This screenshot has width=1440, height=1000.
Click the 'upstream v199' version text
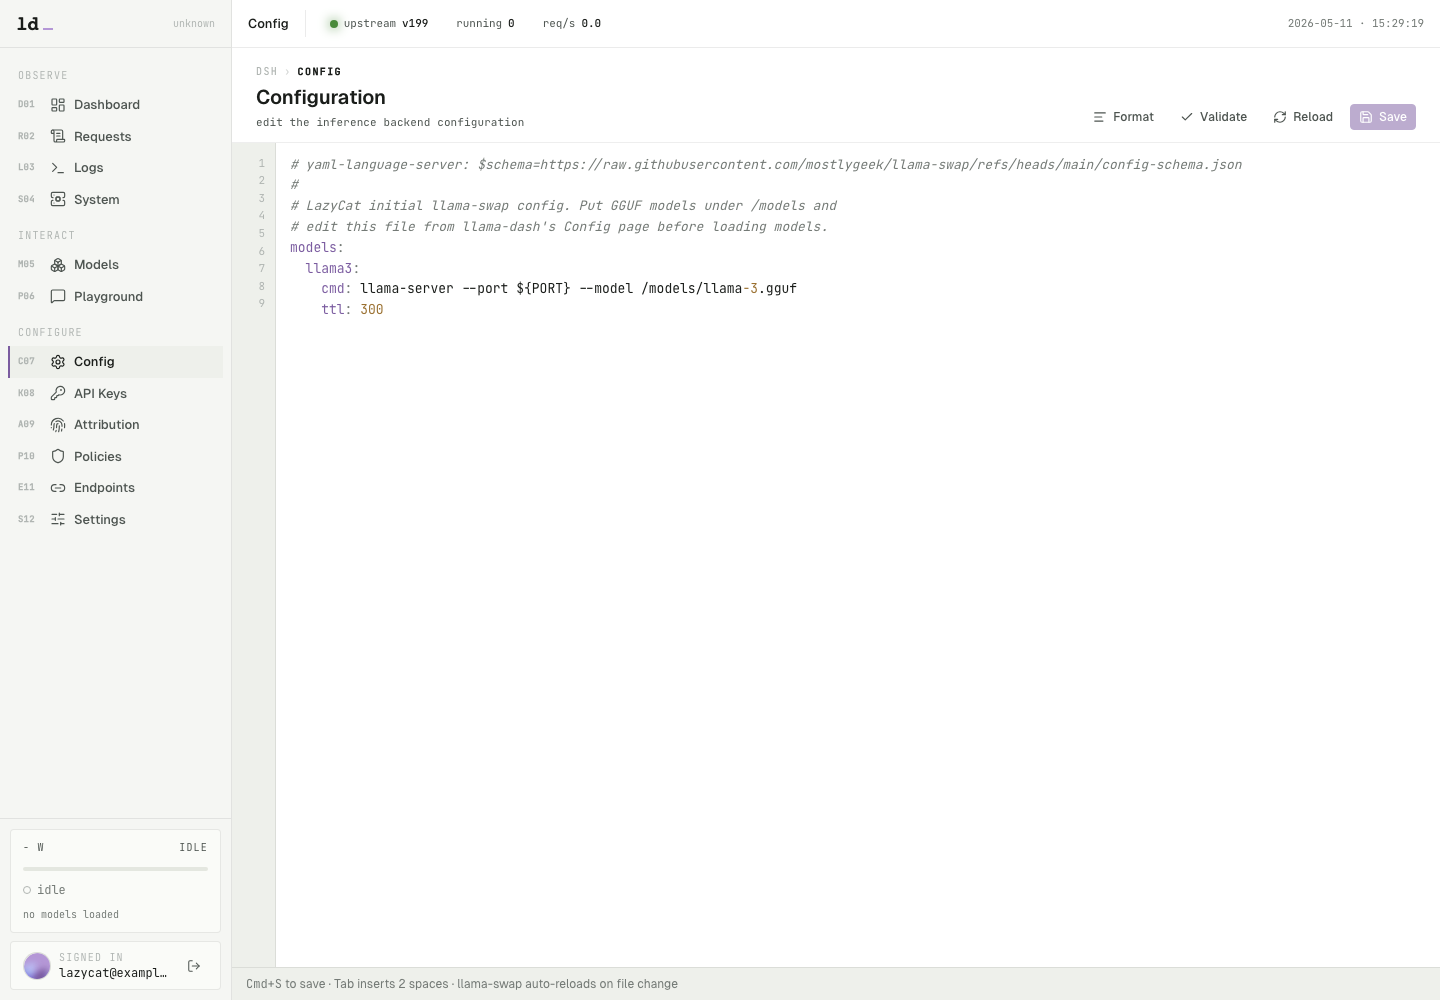(x=386, y=24)
